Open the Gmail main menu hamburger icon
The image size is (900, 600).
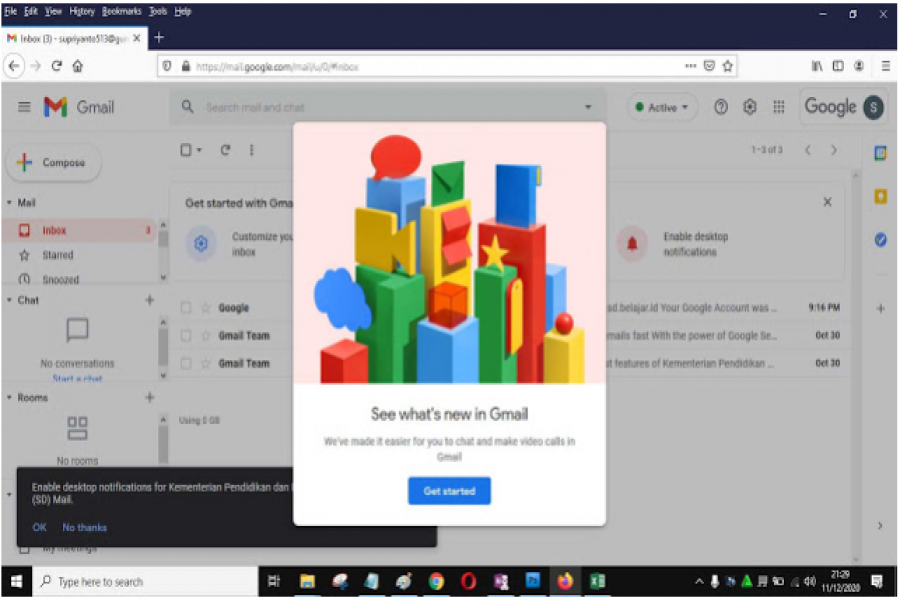[24, 107]
